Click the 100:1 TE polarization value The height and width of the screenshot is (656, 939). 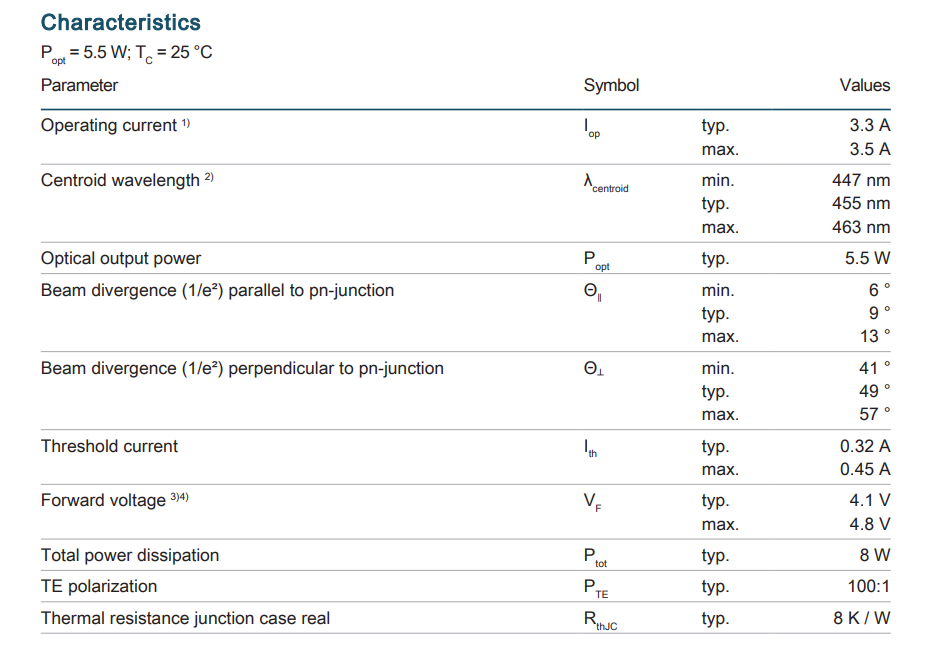(x=868, y=586)
